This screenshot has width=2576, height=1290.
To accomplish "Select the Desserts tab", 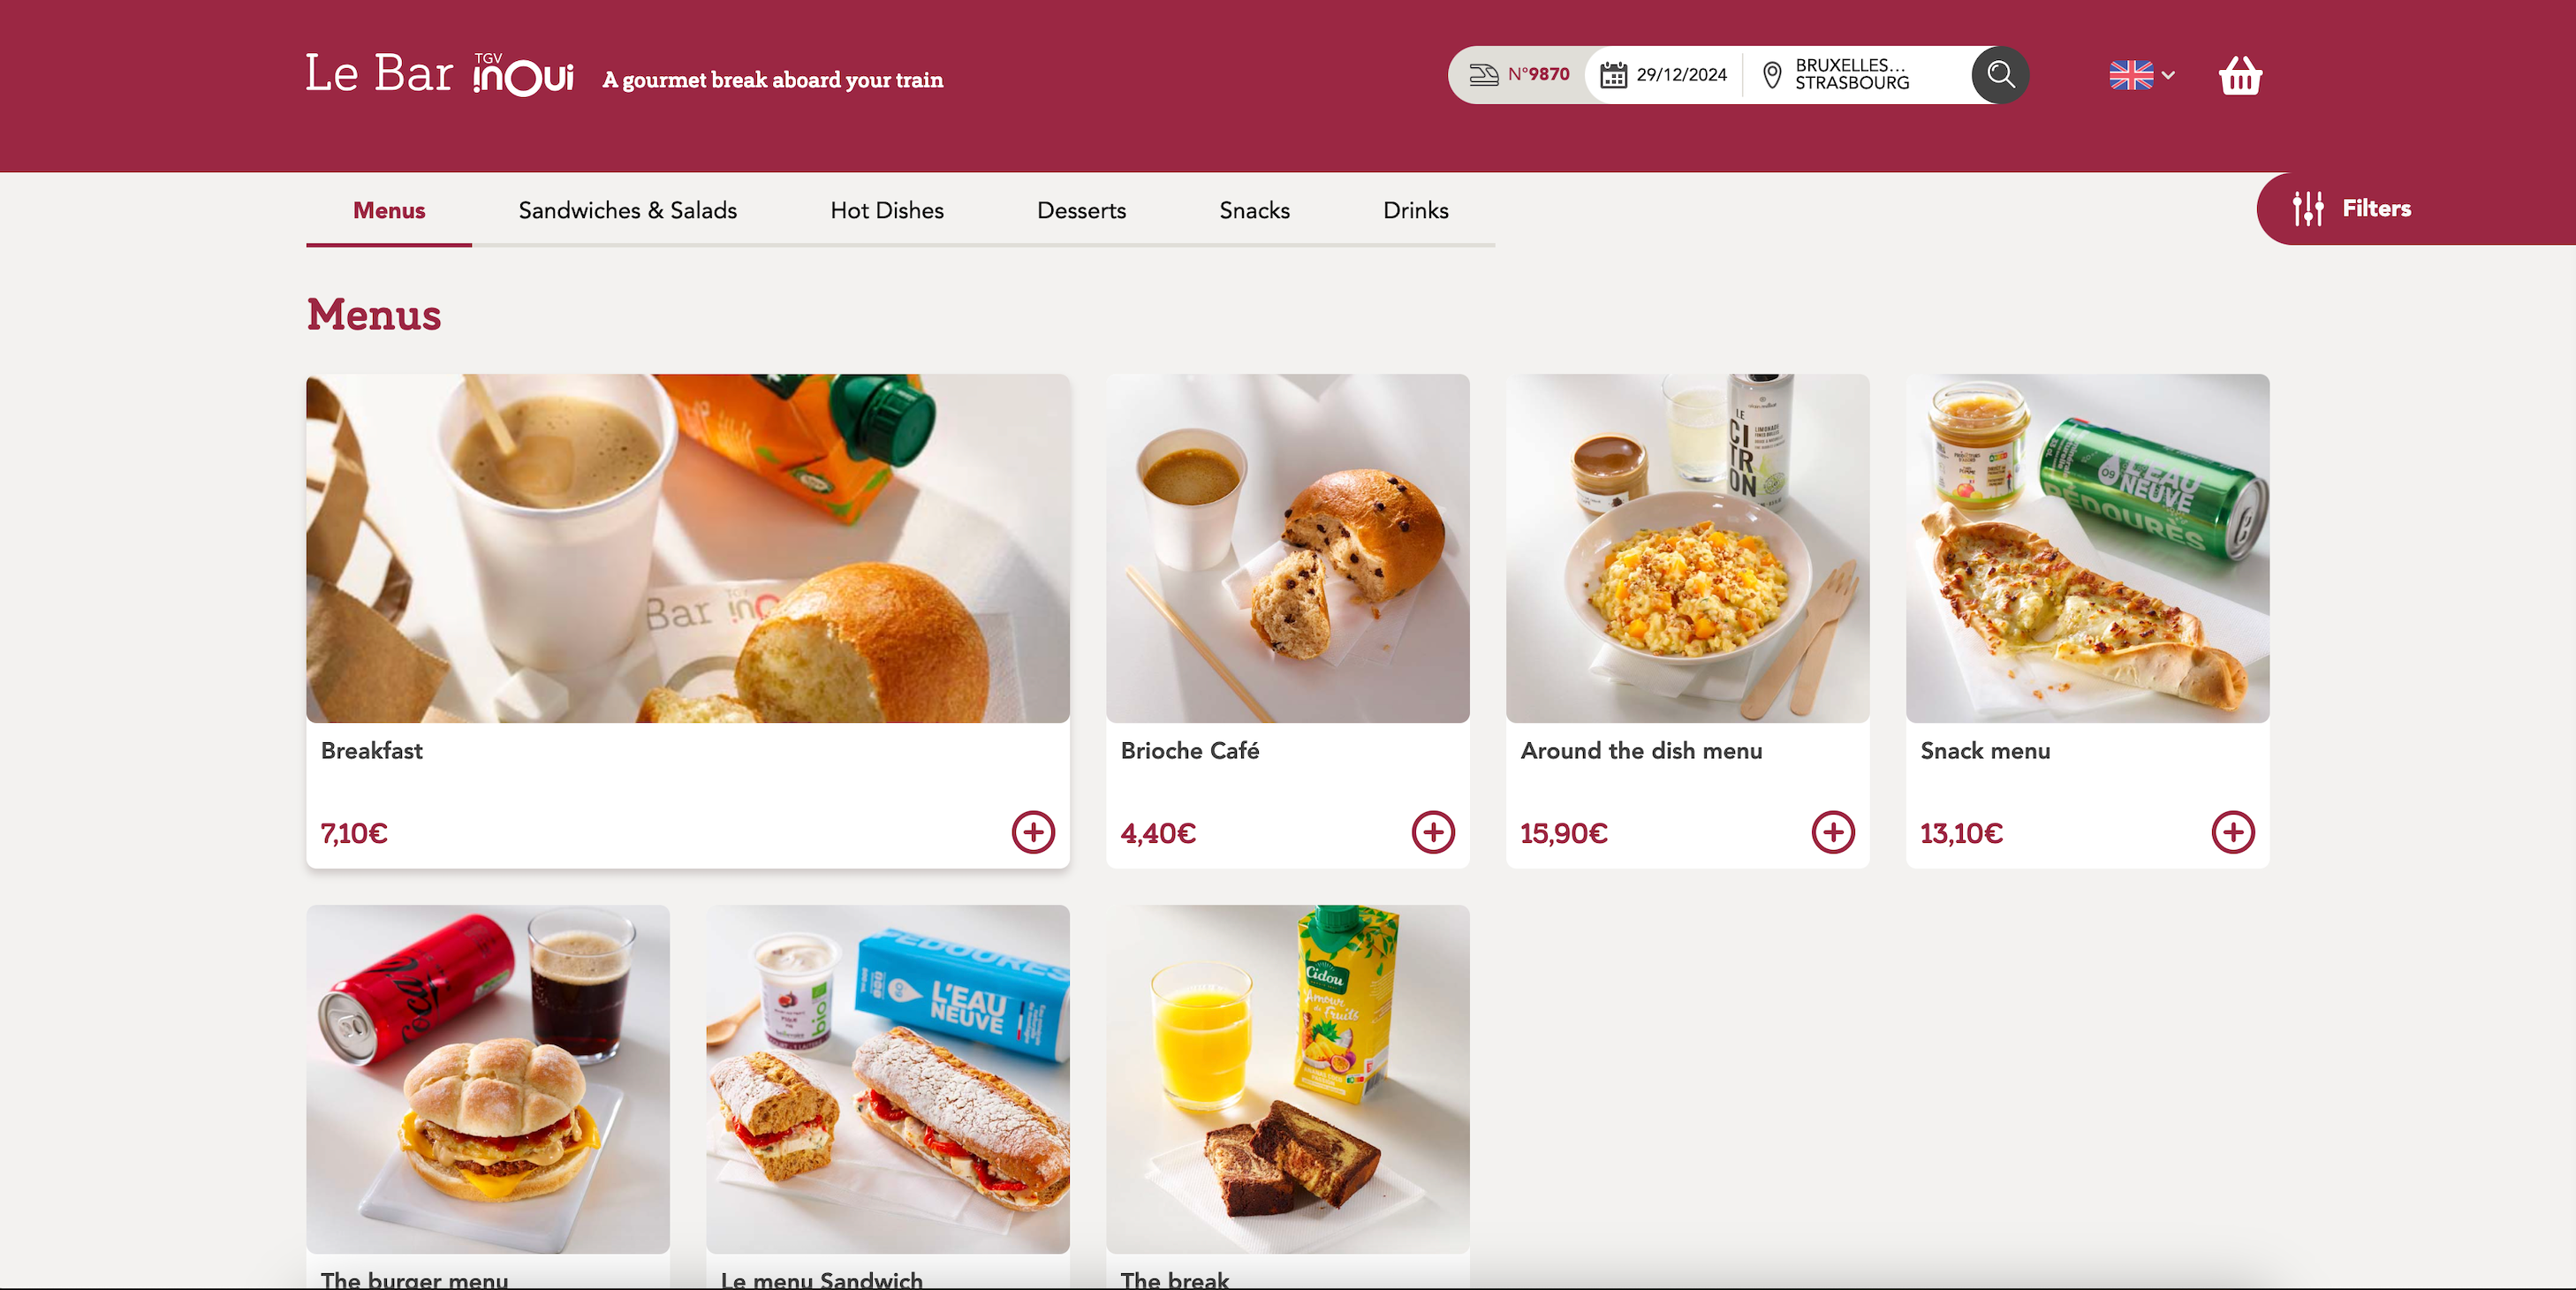I will (x=1081, y=210).
